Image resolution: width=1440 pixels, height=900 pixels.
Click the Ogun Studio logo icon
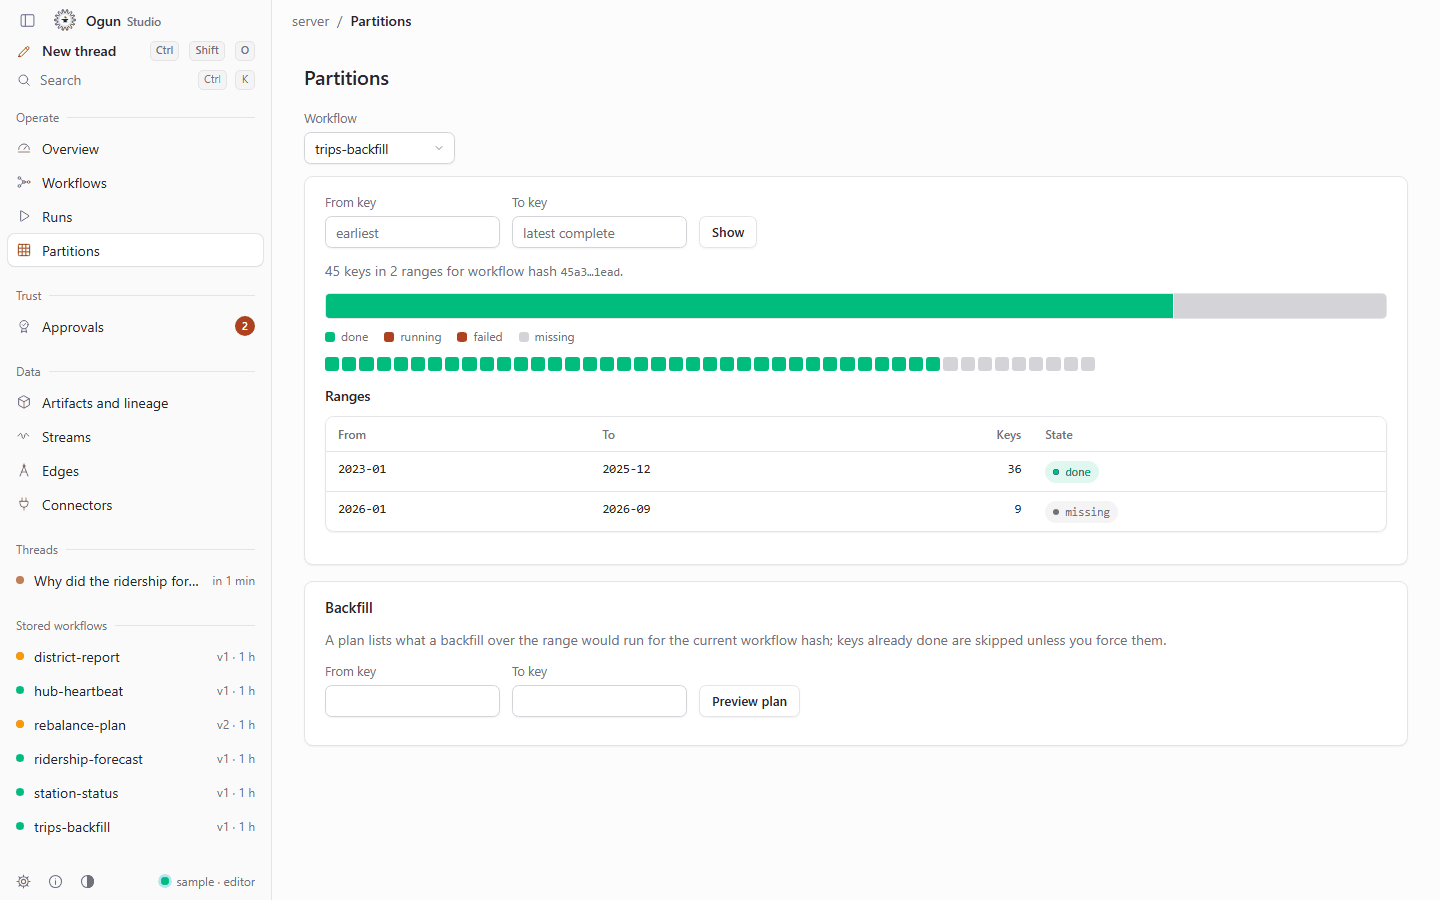point(65,20)
